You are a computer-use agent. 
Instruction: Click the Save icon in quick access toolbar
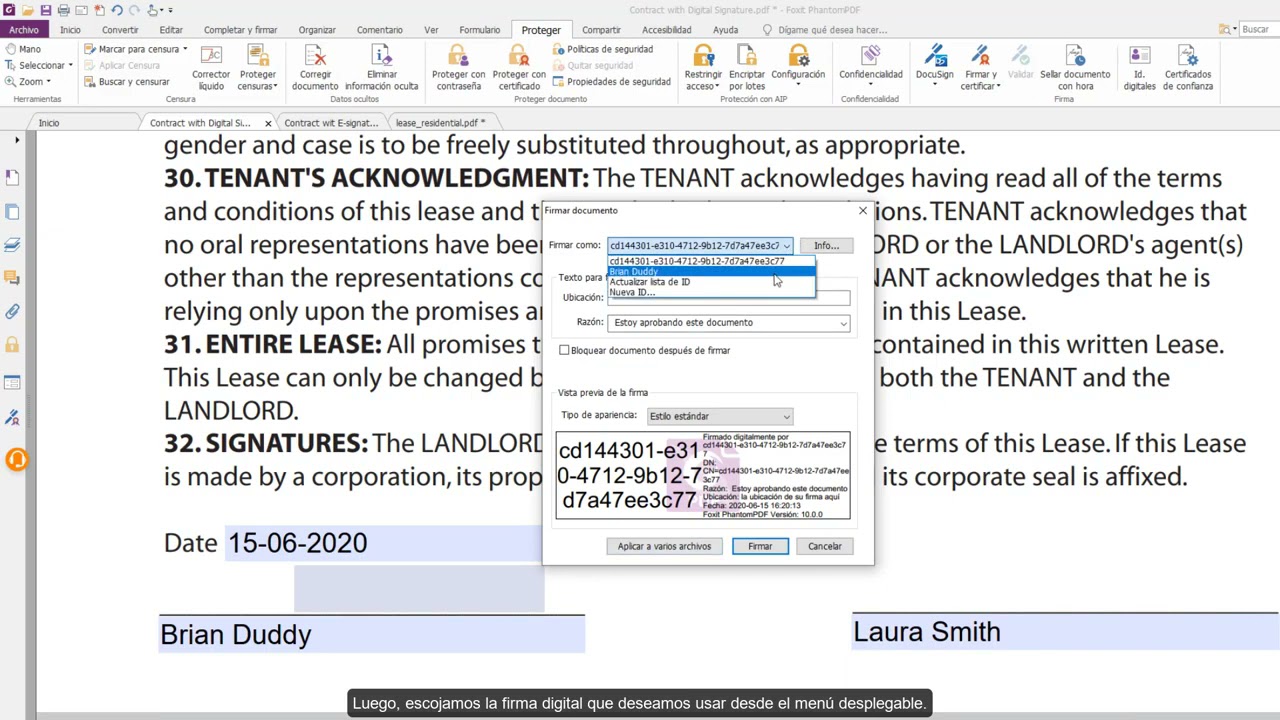click(x=46, y=10)
